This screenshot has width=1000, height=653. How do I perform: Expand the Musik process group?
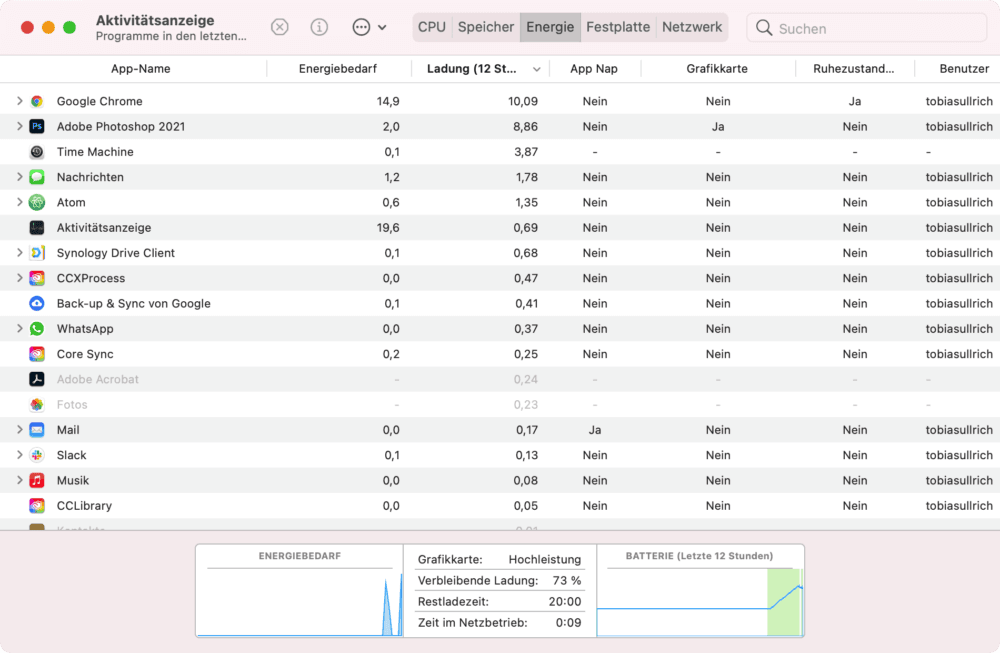tap(19, 480)
